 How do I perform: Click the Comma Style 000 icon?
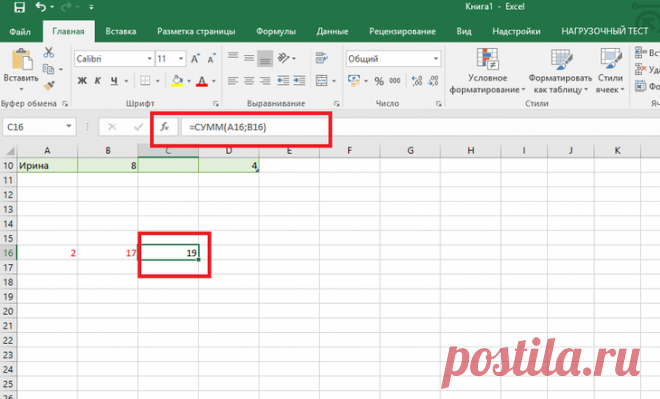(x=395, y=81)
